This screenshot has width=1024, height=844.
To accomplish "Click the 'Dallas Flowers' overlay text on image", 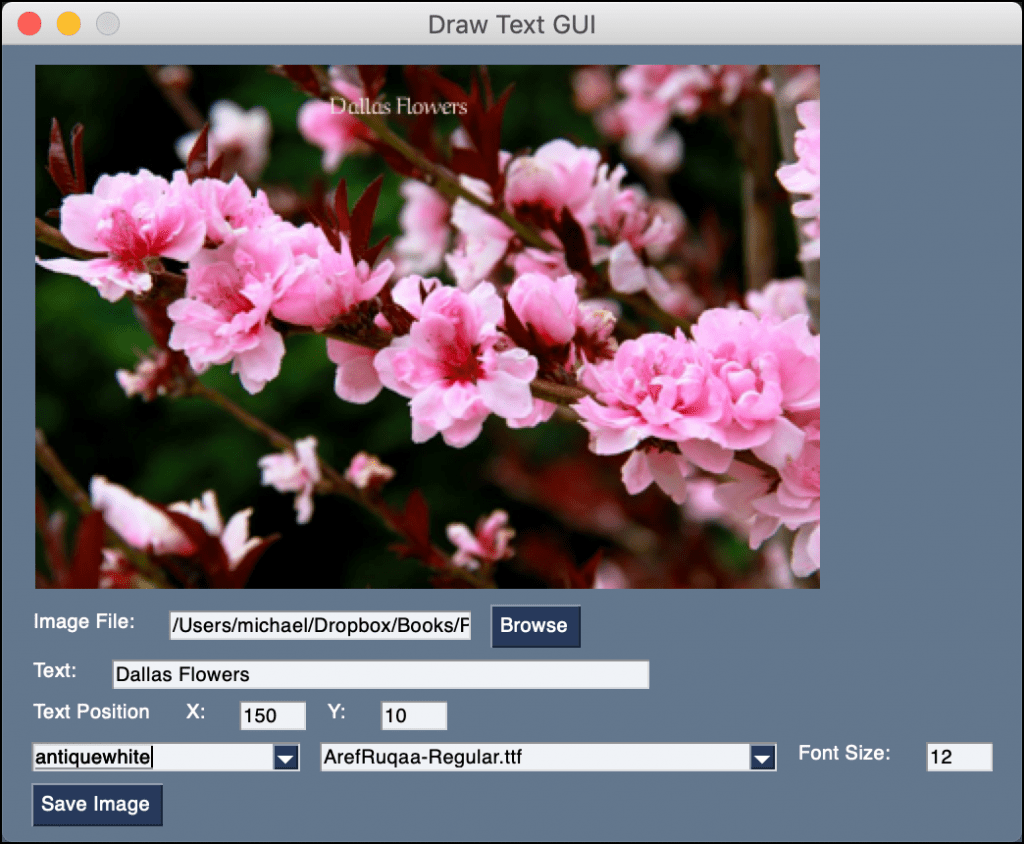I will tap(398, 106).
